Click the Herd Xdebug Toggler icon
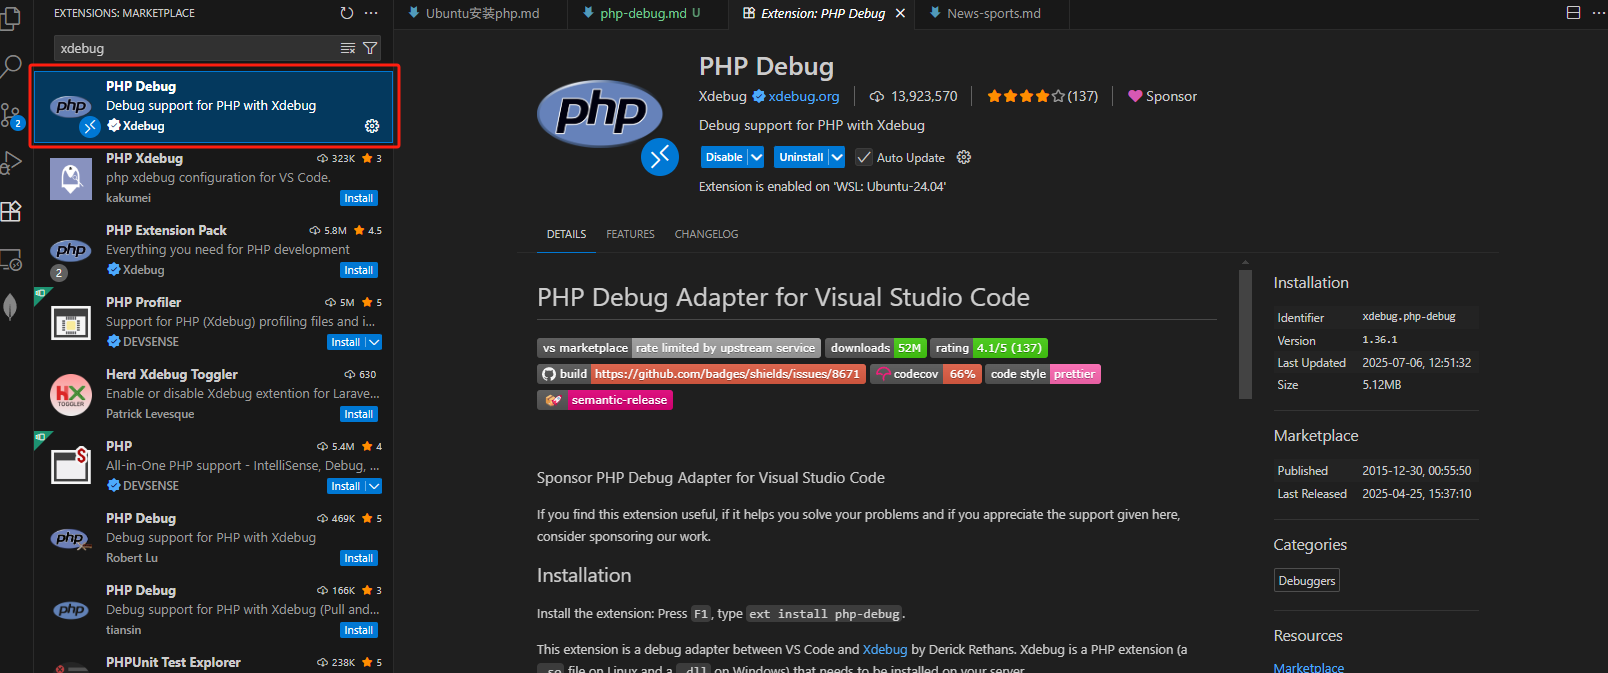 71,394
